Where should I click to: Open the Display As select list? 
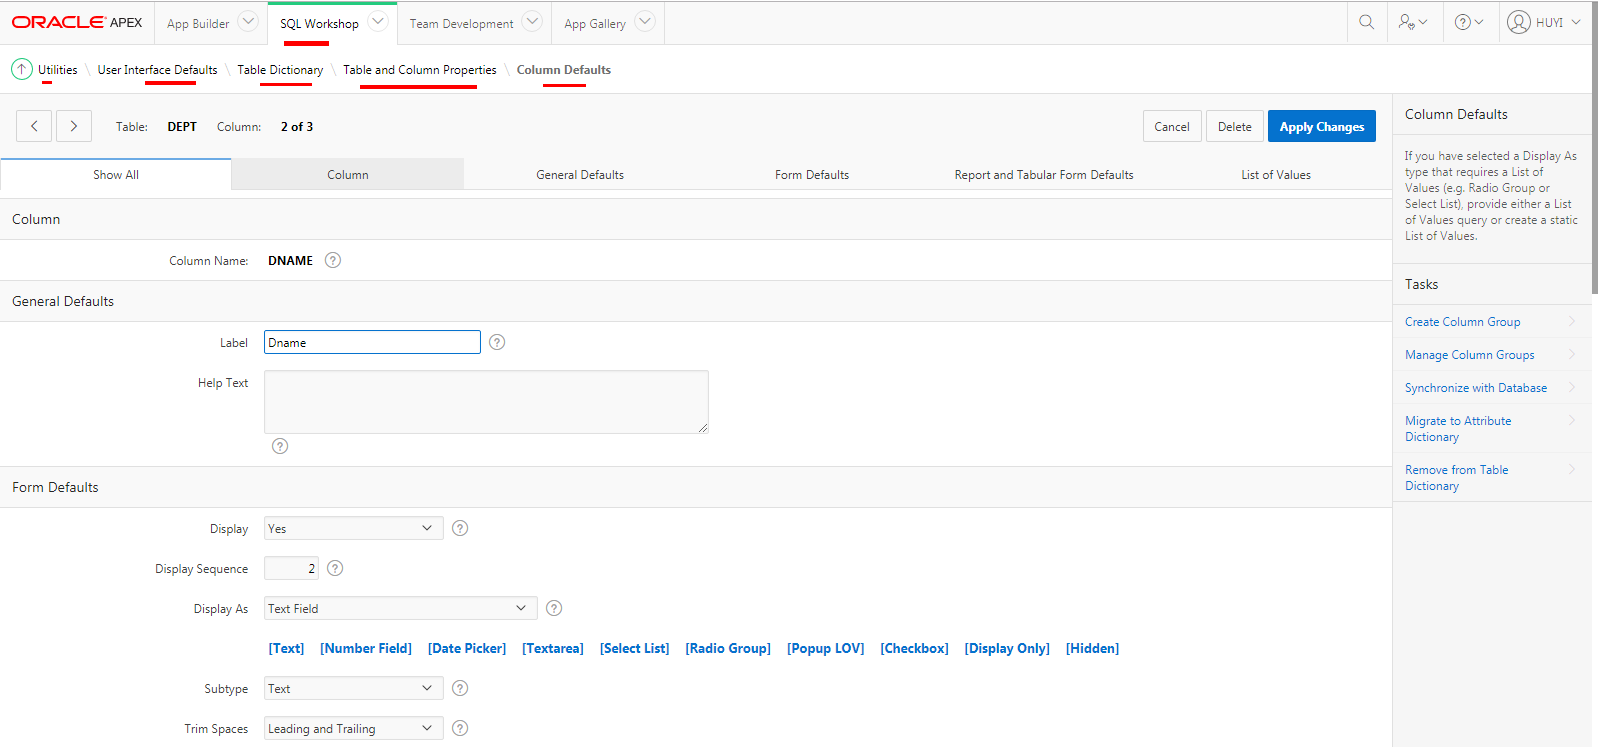click(400, 608)
